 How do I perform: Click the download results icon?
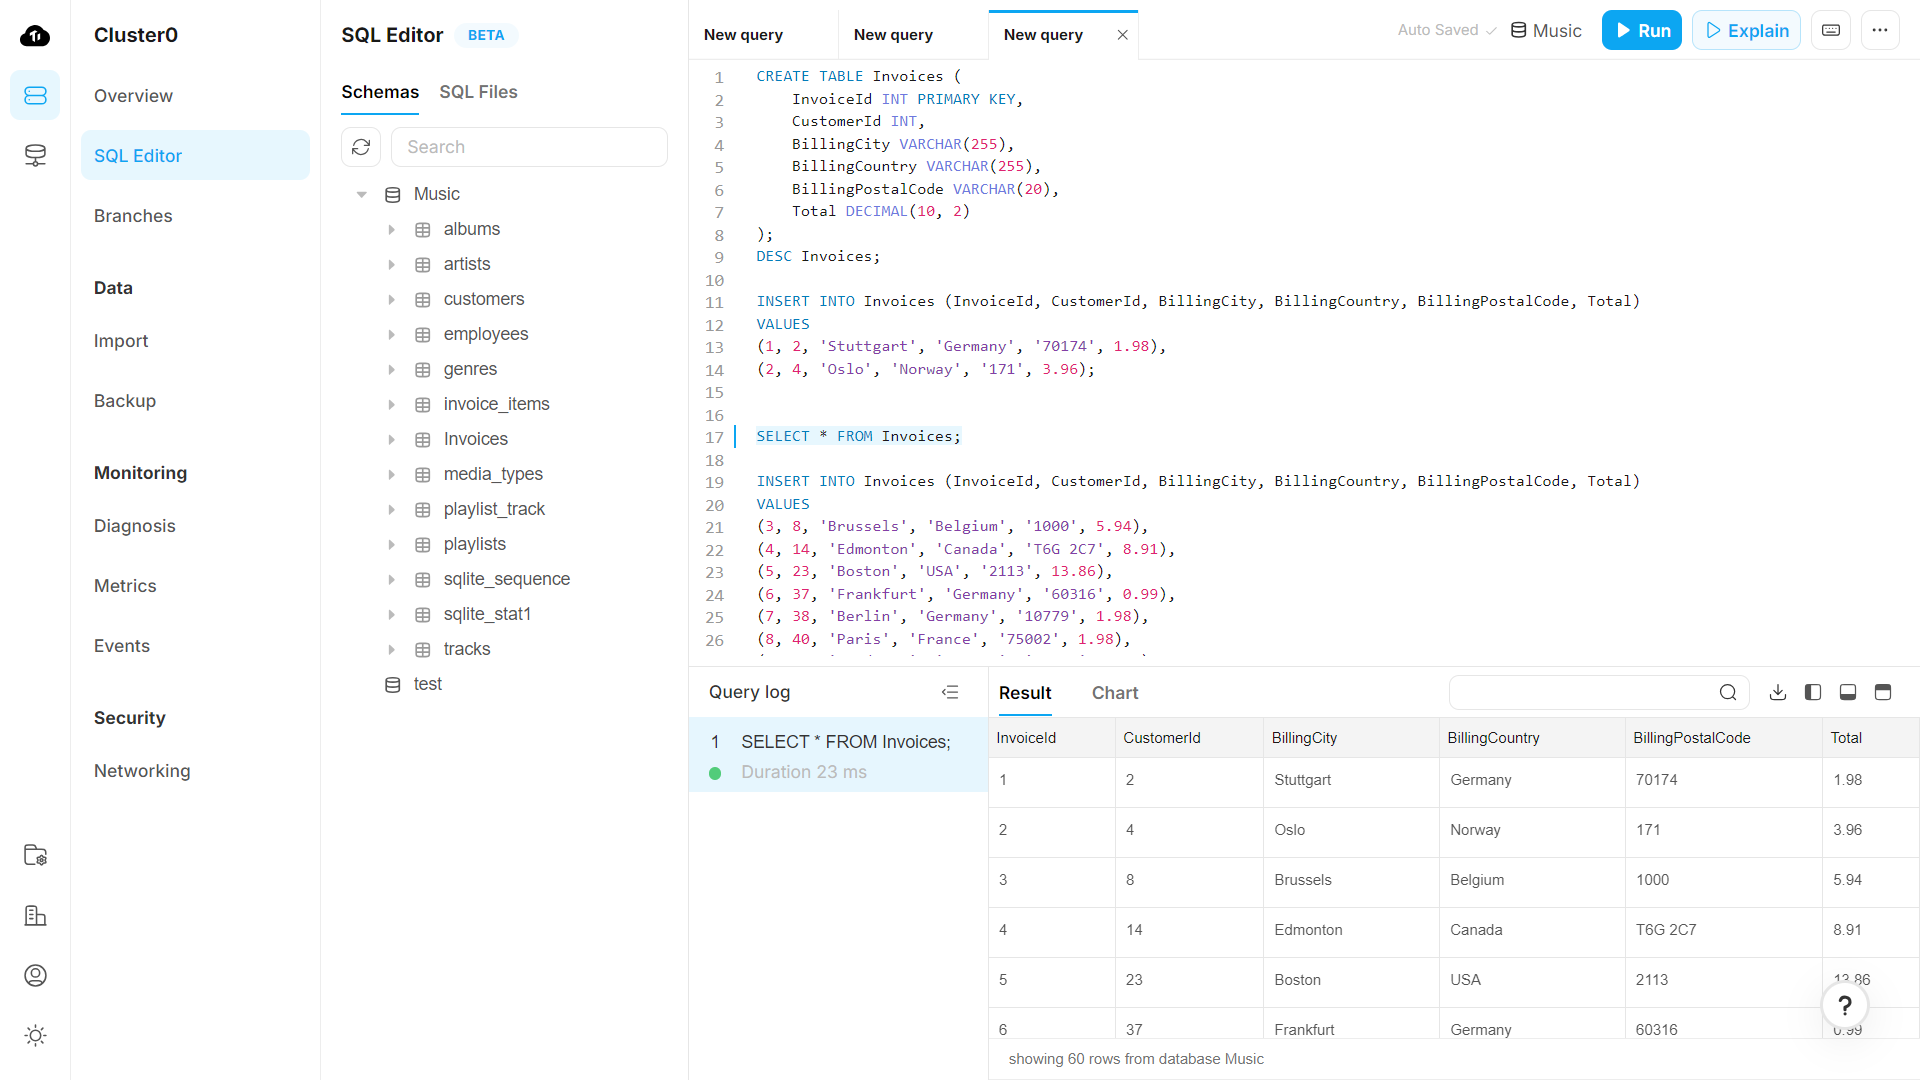coord(1778,692)
